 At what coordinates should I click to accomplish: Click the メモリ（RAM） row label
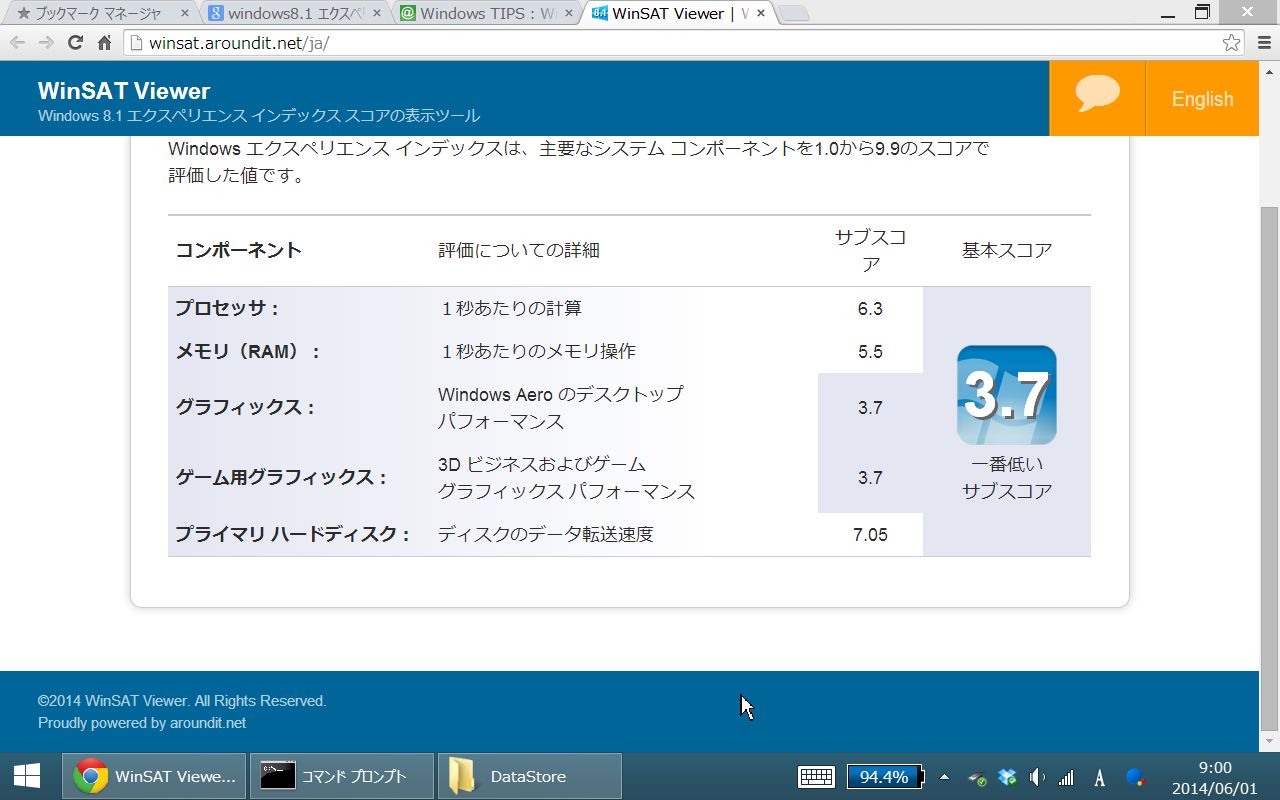(x=248, y=352)
